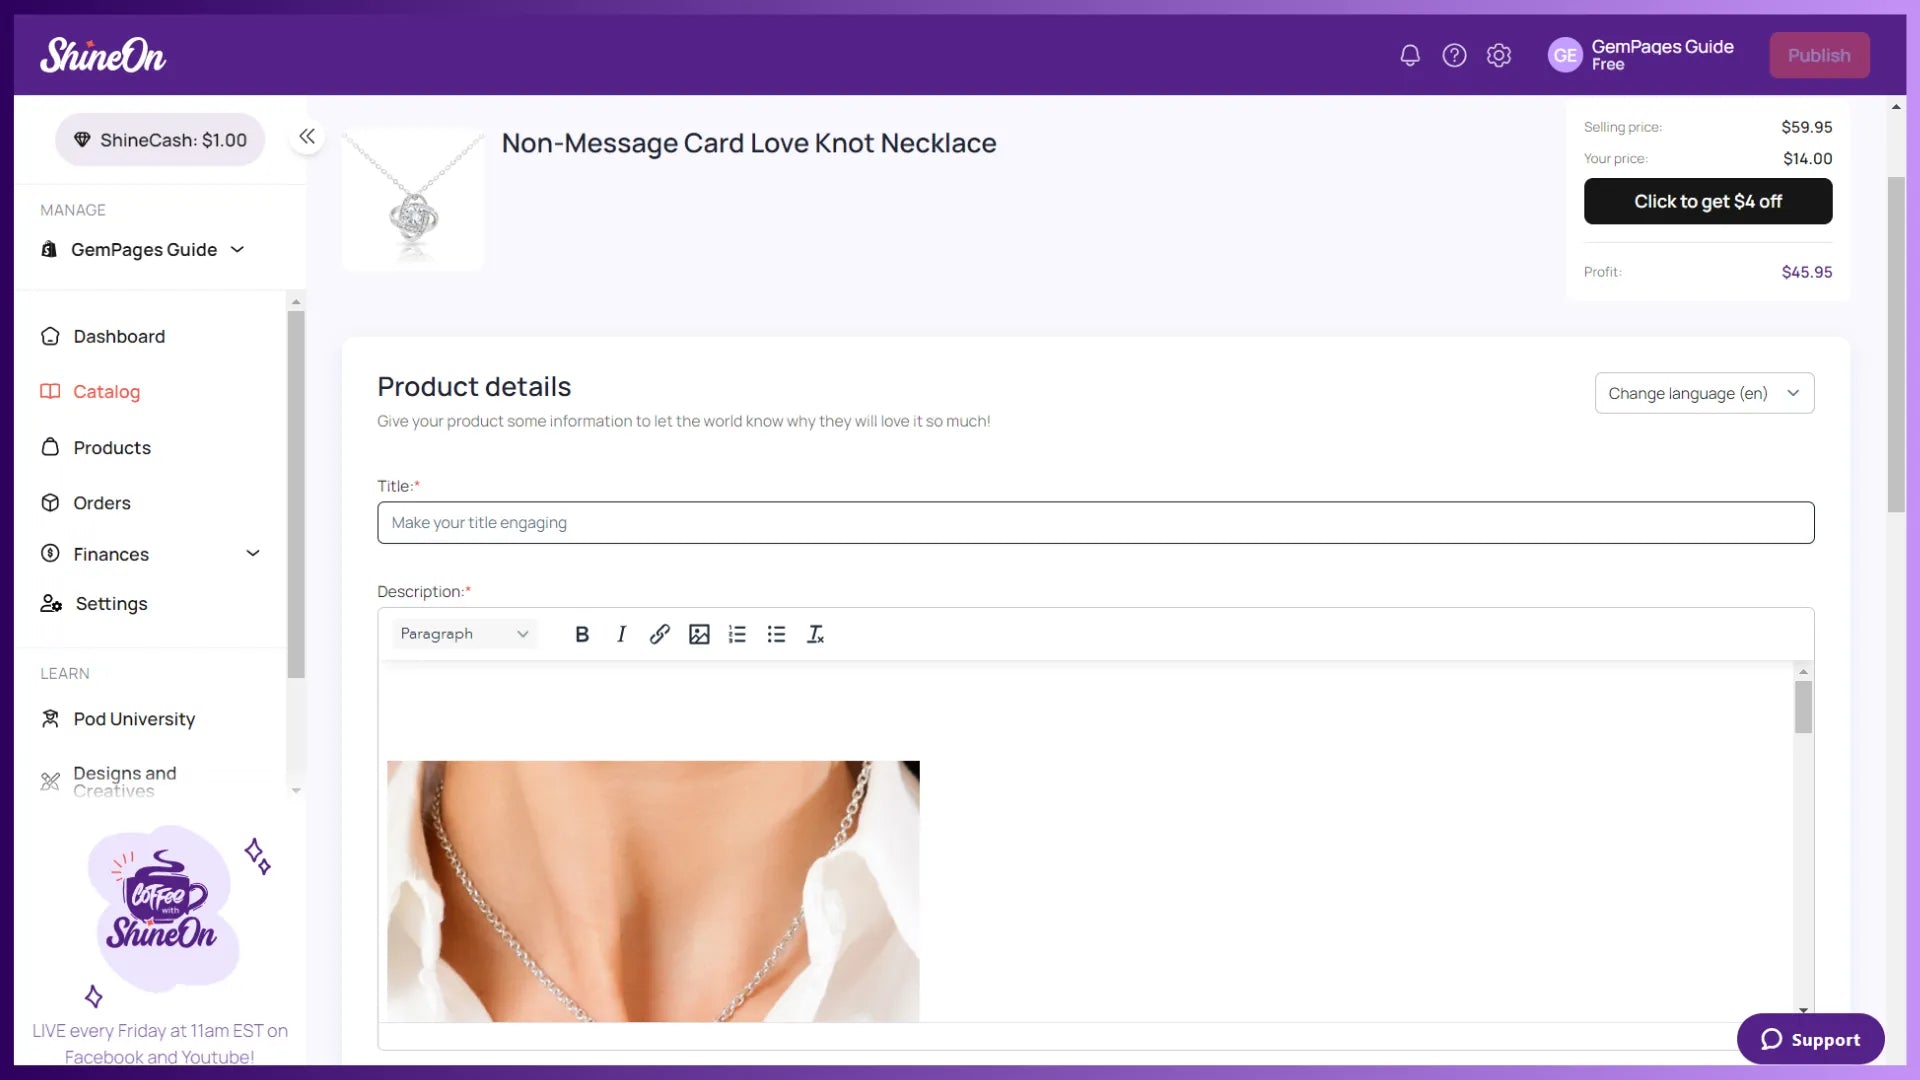Go to Pod University

tap(134, 719)
